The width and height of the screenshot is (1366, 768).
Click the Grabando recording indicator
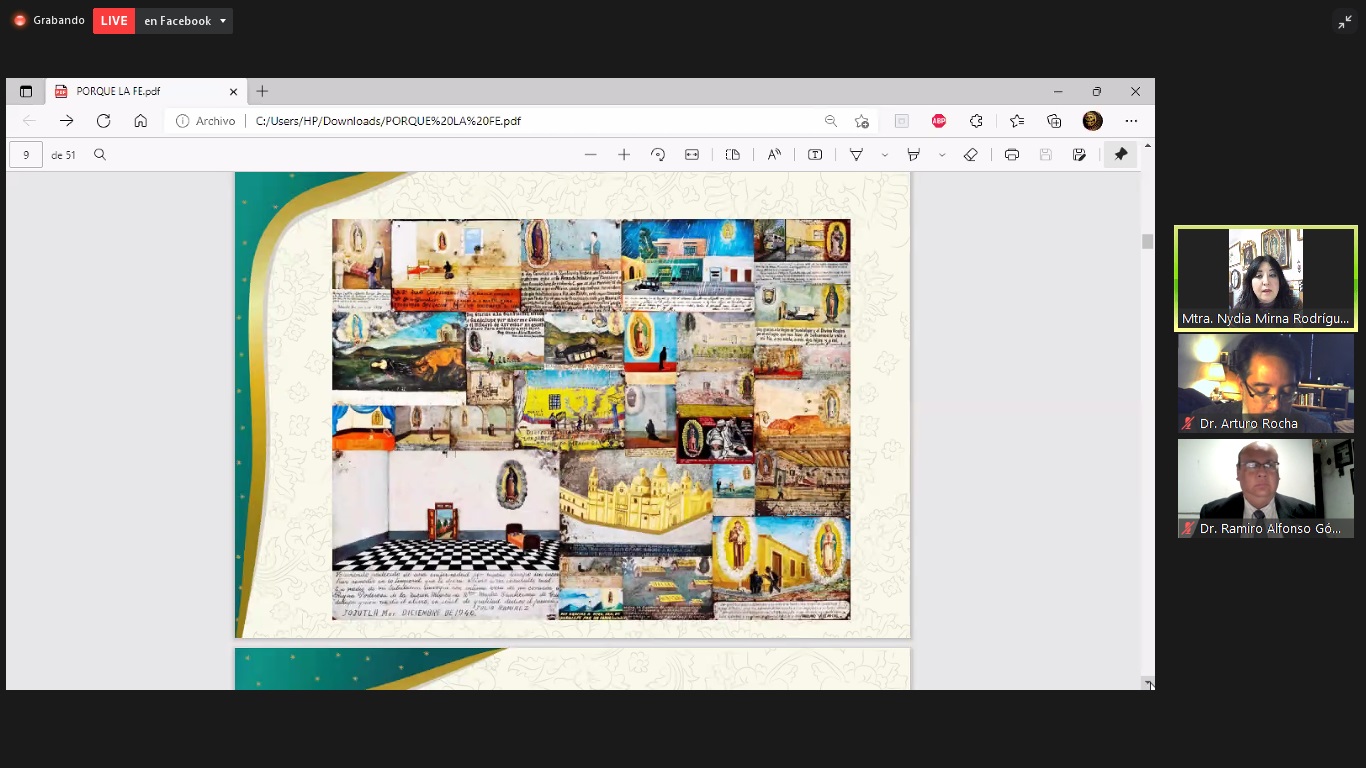point(48,20)
